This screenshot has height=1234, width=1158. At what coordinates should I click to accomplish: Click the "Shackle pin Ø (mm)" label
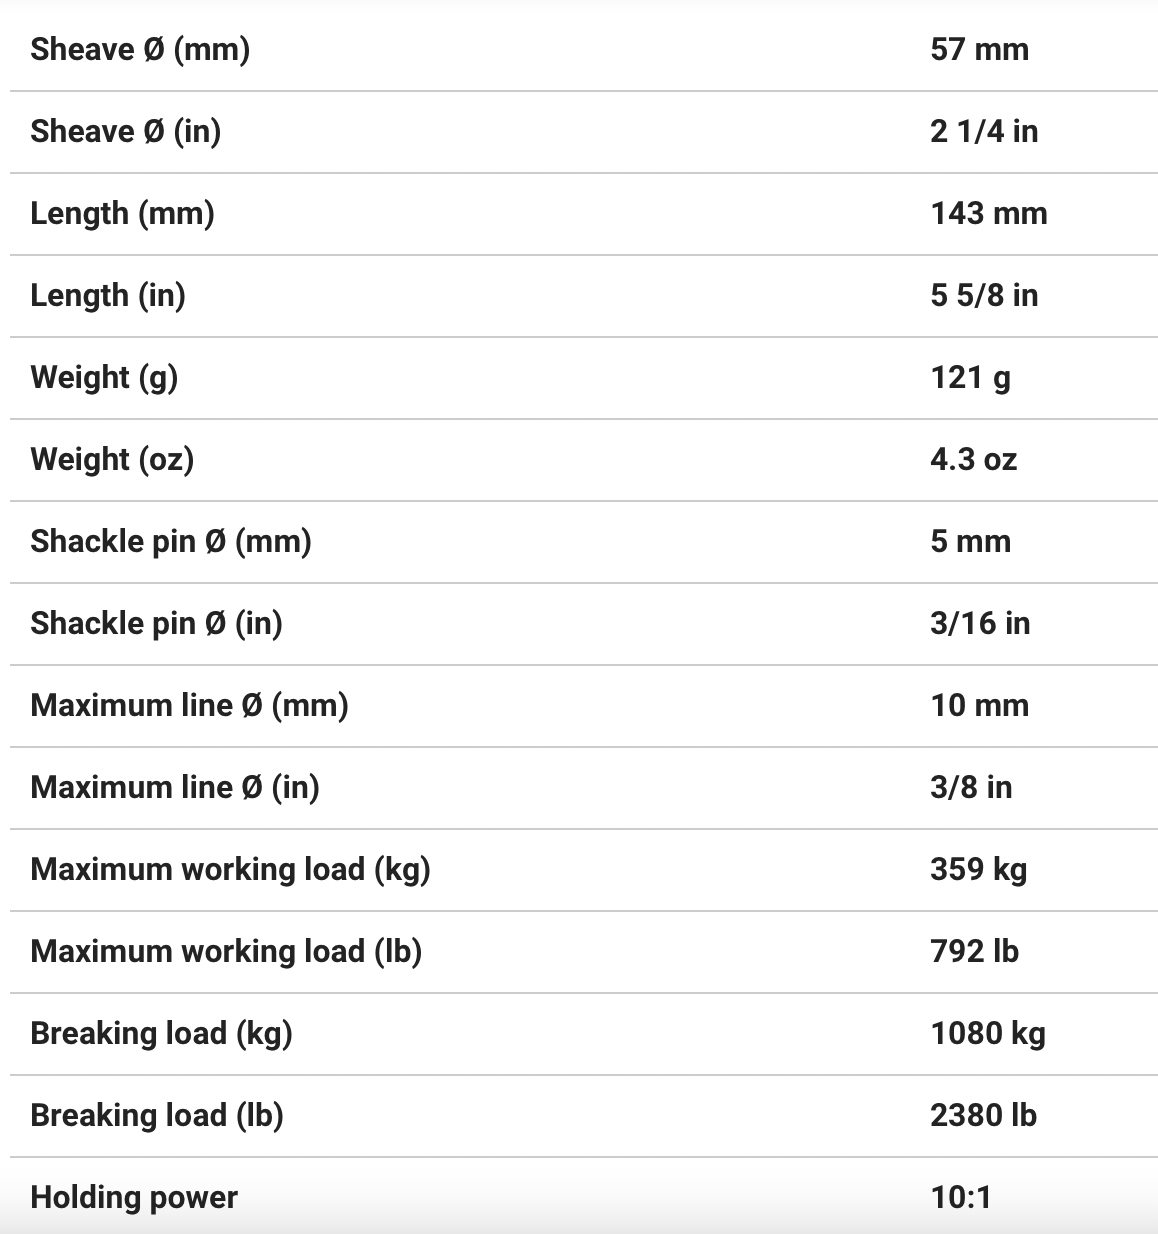point(171,541)
